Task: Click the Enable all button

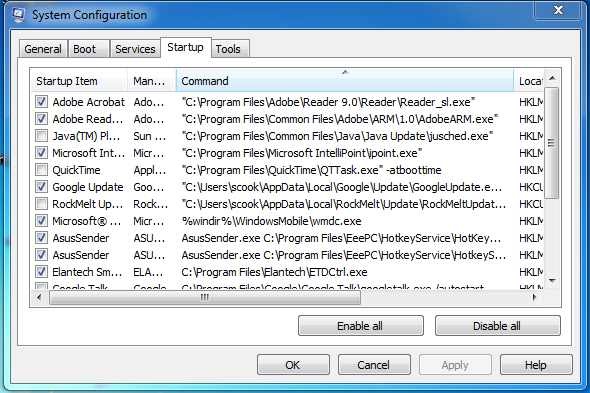Action: 360,326
